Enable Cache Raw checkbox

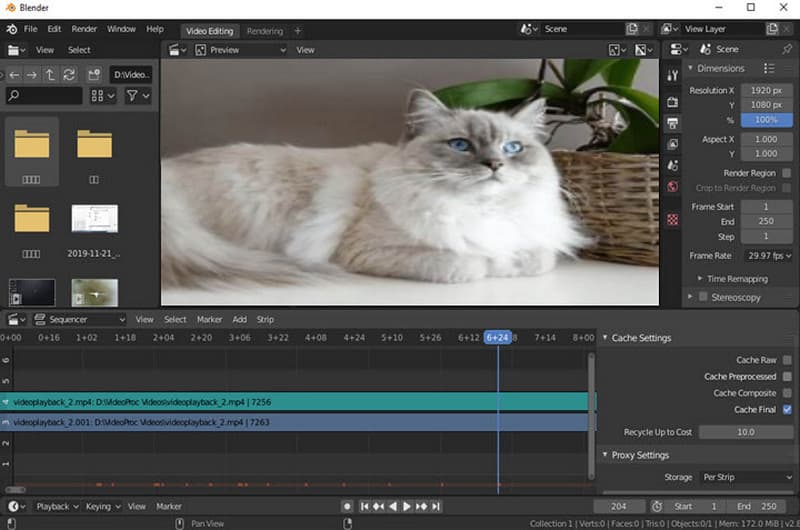point(787,360)
